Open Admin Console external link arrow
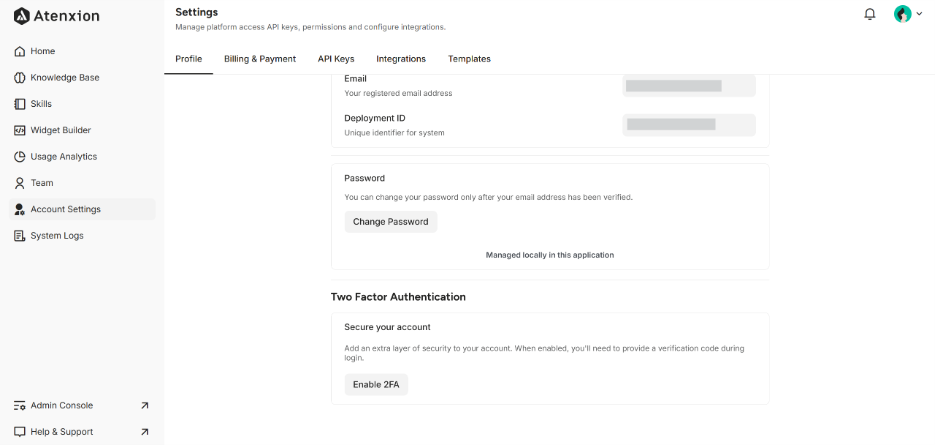The image size is (936, 445). [144, 406]
